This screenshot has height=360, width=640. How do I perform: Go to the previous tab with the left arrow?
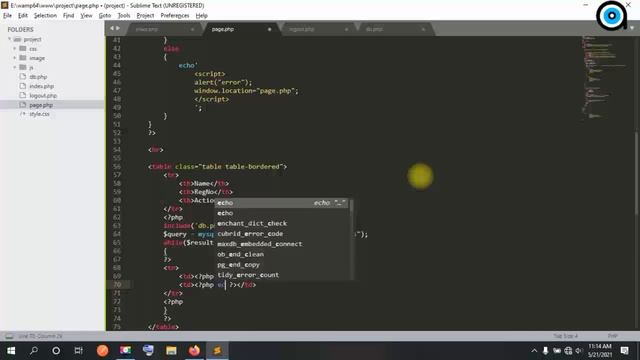[112, 28]
